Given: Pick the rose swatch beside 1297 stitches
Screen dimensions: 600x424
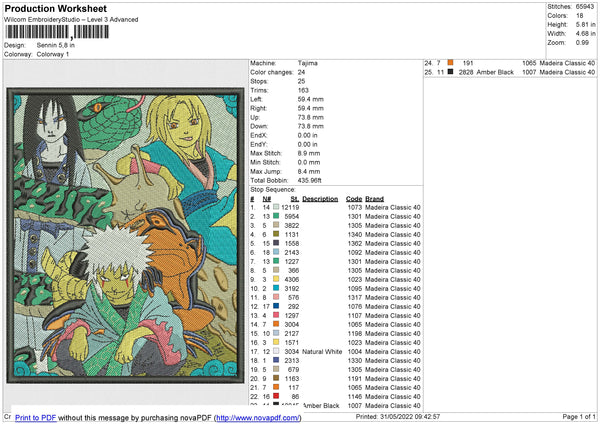Looking at the screenshot, I should click(276, 315).
